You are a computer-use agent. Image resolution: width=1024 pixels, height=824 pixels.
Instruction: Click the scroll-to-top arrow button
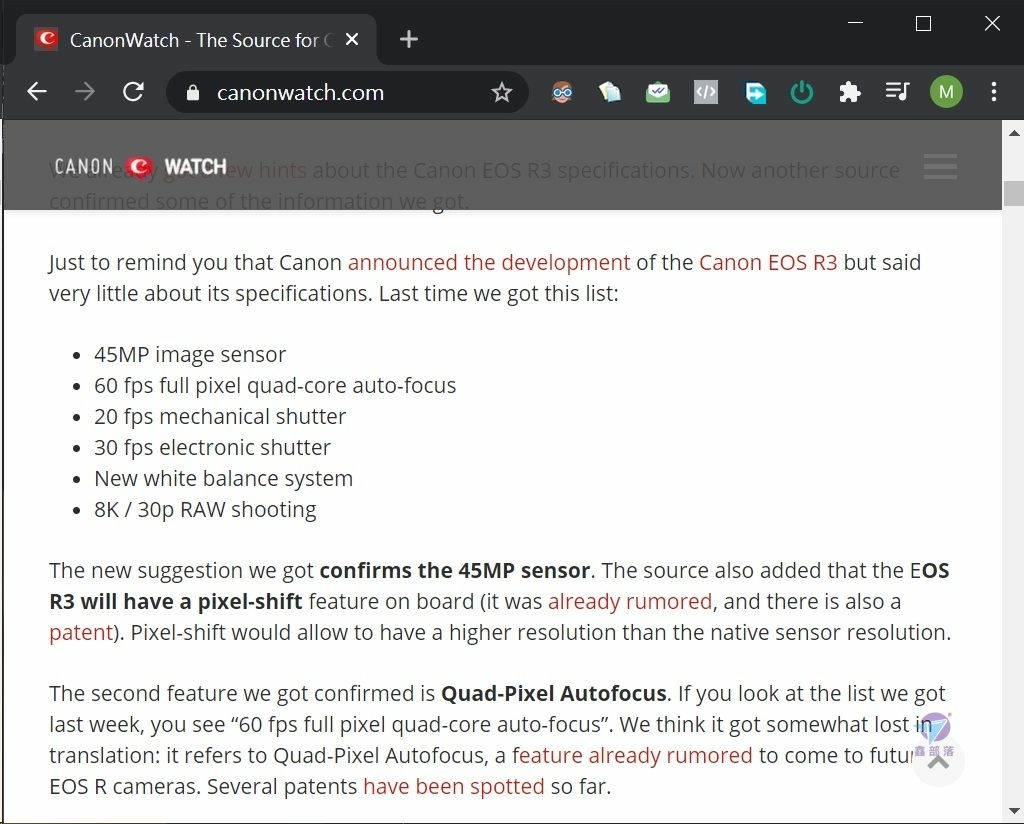pyautogui.click(x=938, y=760)
